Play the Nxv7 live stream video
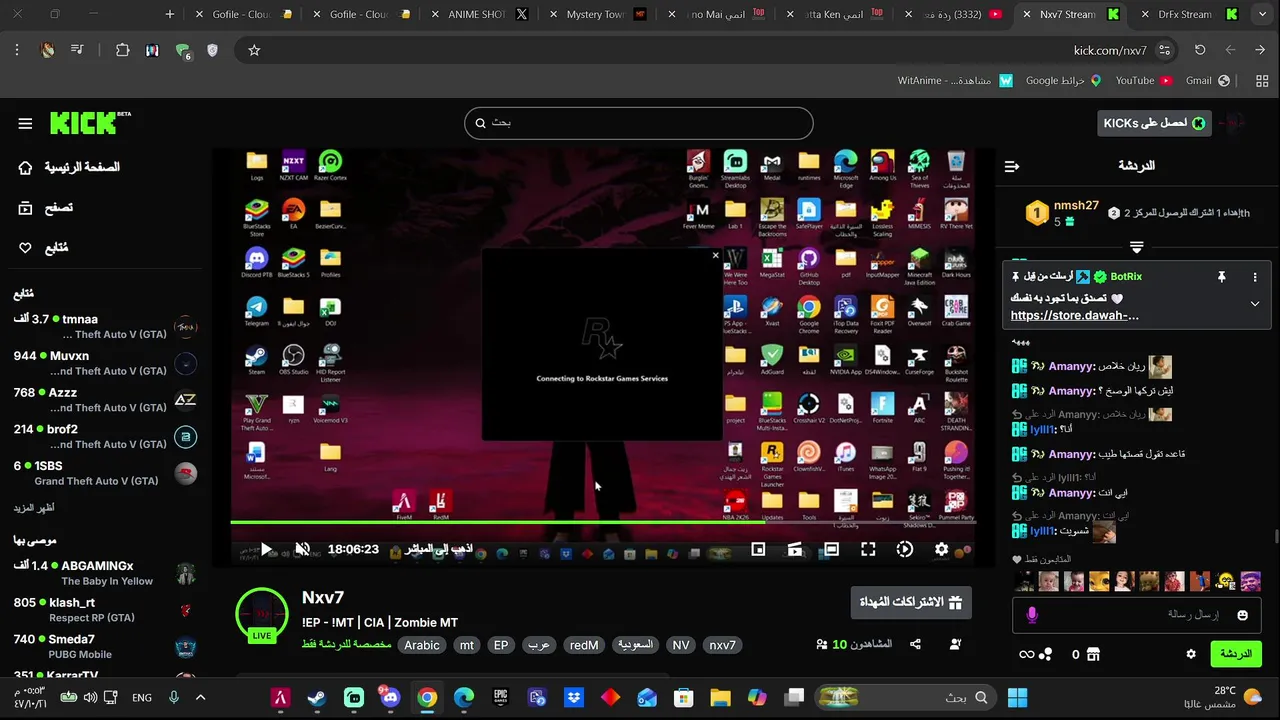This screenshot has width=1280, height=720. click(265, 549)
